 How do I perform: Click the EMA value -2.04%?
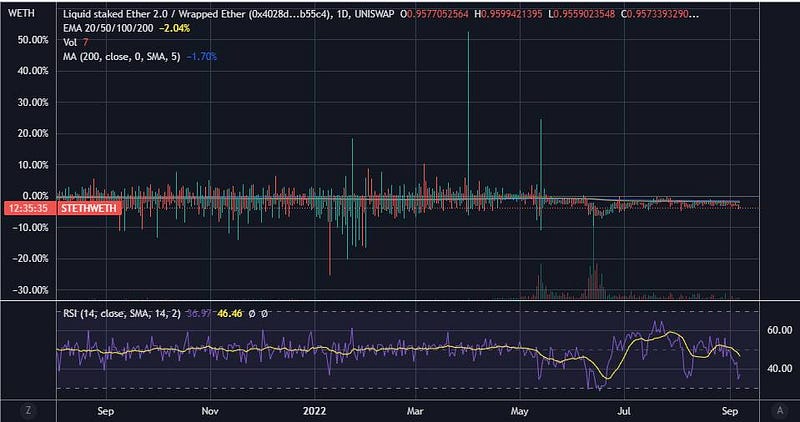click(x=174, y=29)
